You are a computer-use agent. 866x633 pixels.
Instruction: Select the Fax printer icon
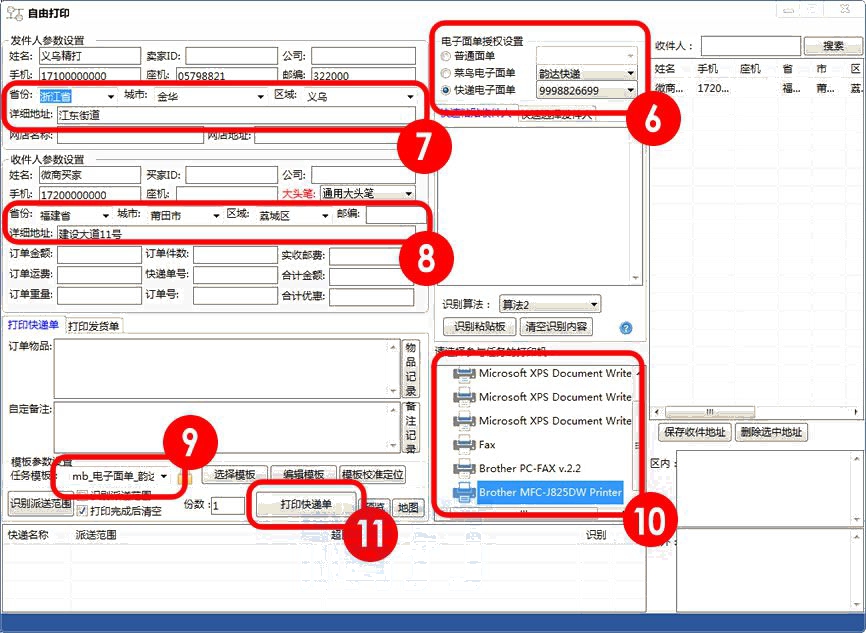(x=464, y=444)
